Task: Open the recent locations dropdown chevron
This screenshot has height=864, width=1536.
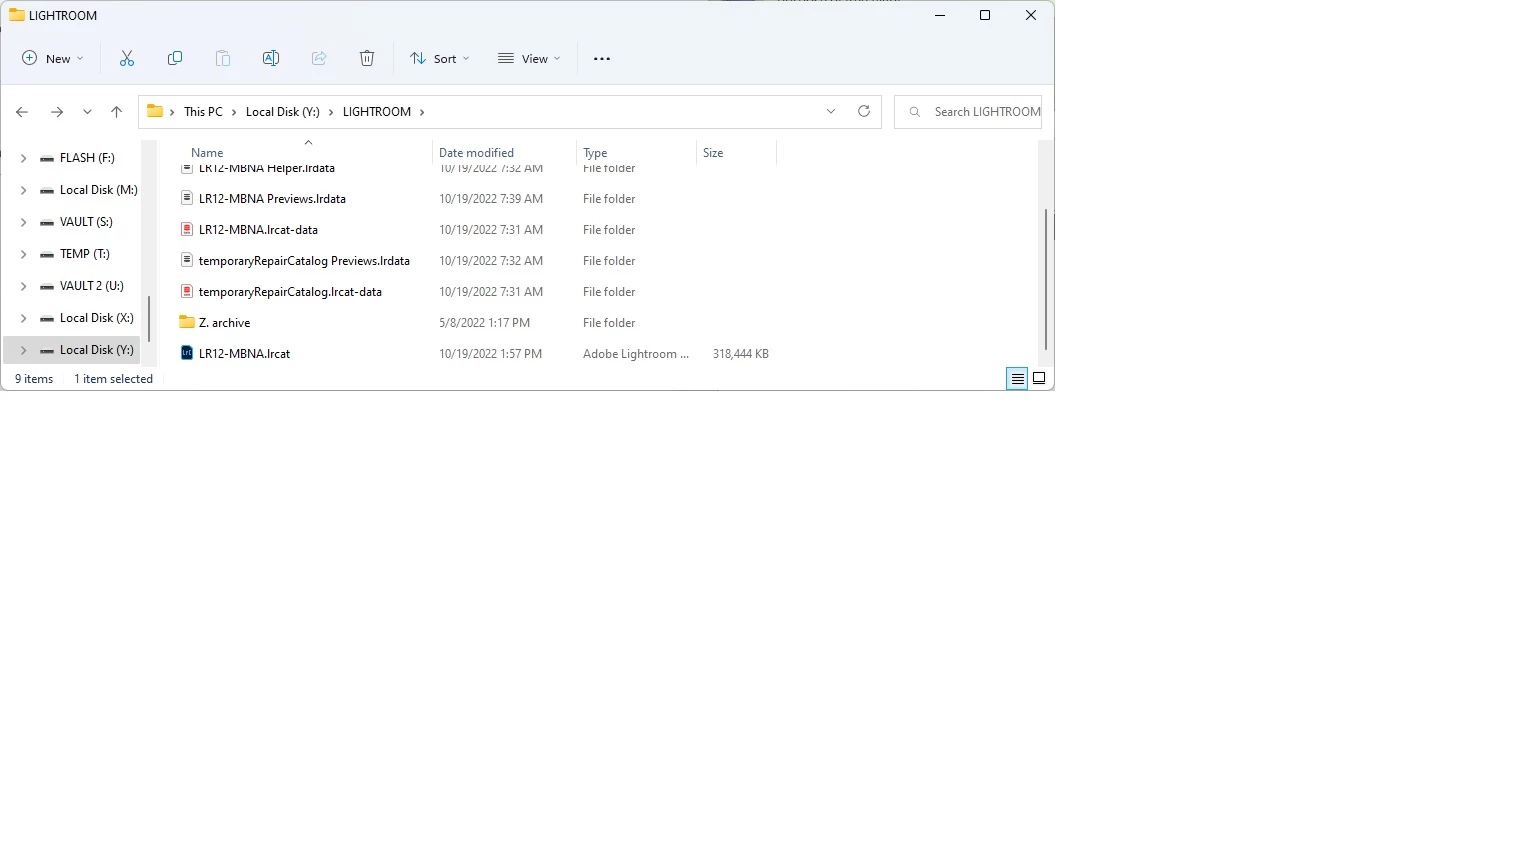Action: pyautogui.click(x=87, y=112)
